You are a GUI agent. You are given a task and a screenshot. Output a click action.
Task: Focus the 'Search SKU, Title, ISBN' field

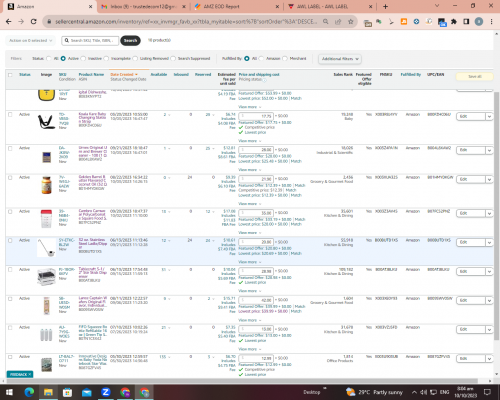click(90, 40)
